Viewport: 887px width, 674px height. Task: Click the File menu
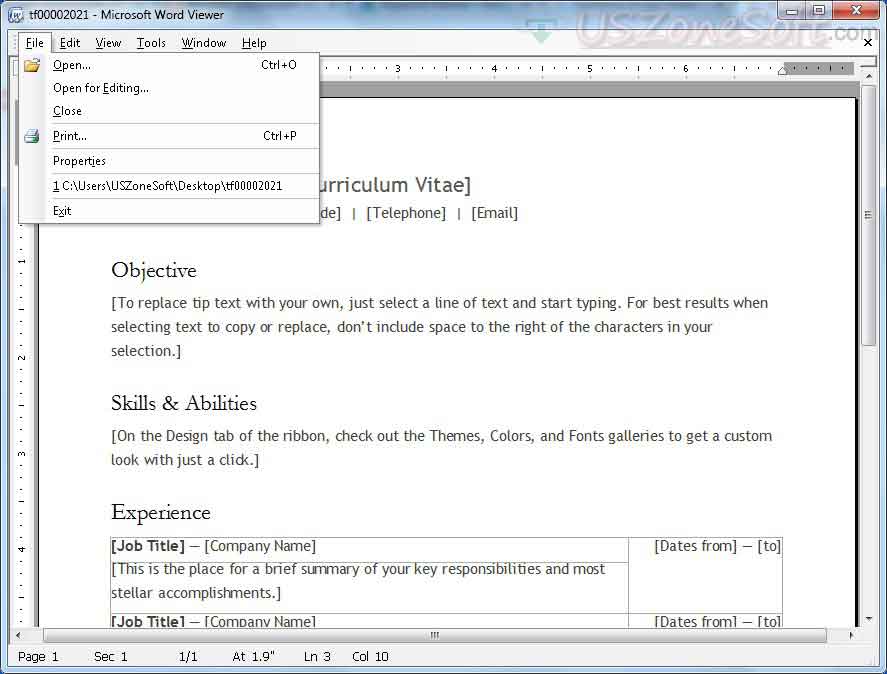[35, 43]
